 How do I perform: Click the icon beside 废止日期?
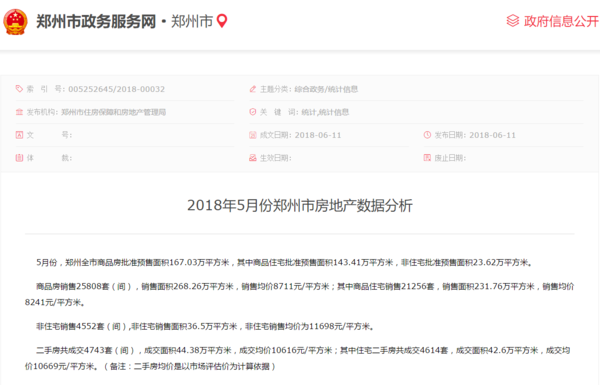(427, 158)
